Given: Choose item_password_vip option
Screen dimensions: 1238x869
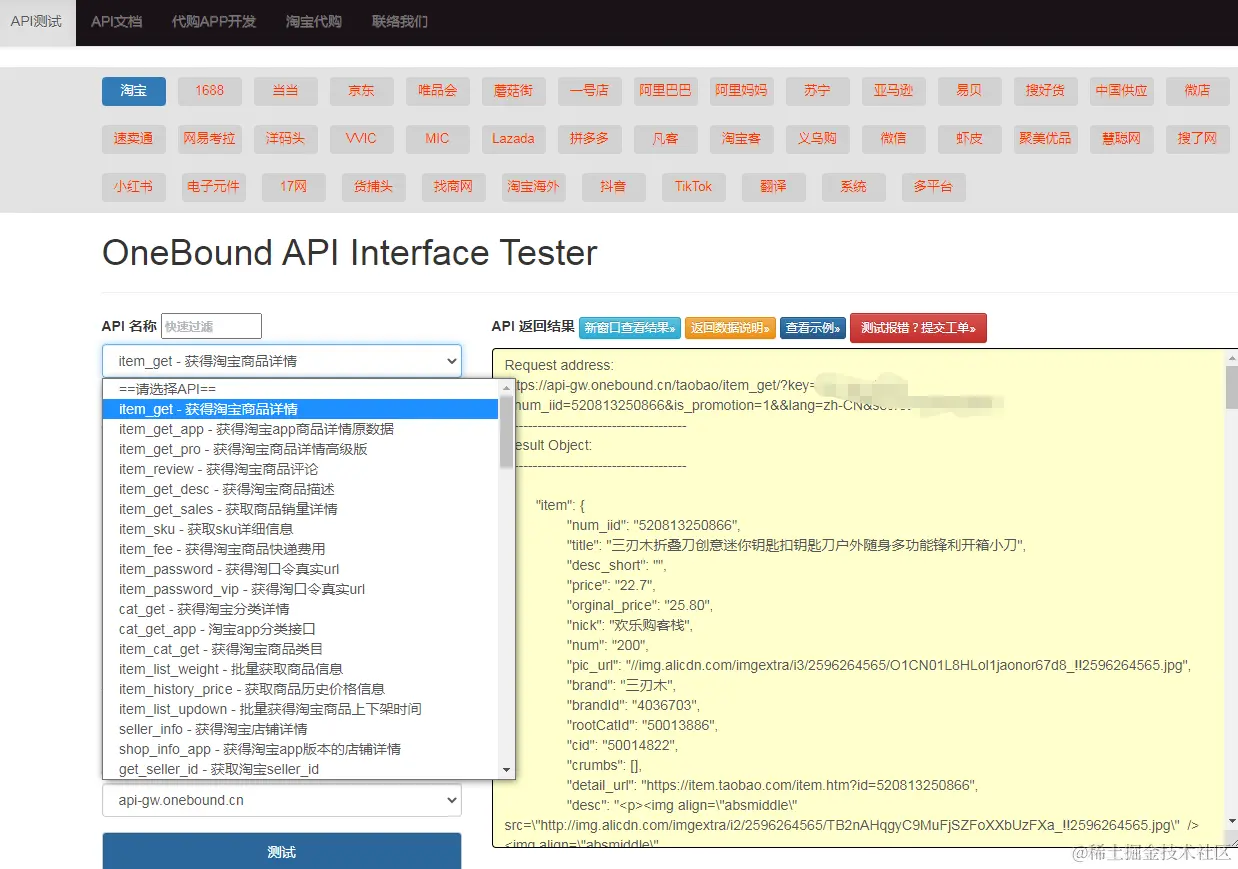Looking at the screenshot, I should pos(301,589).
